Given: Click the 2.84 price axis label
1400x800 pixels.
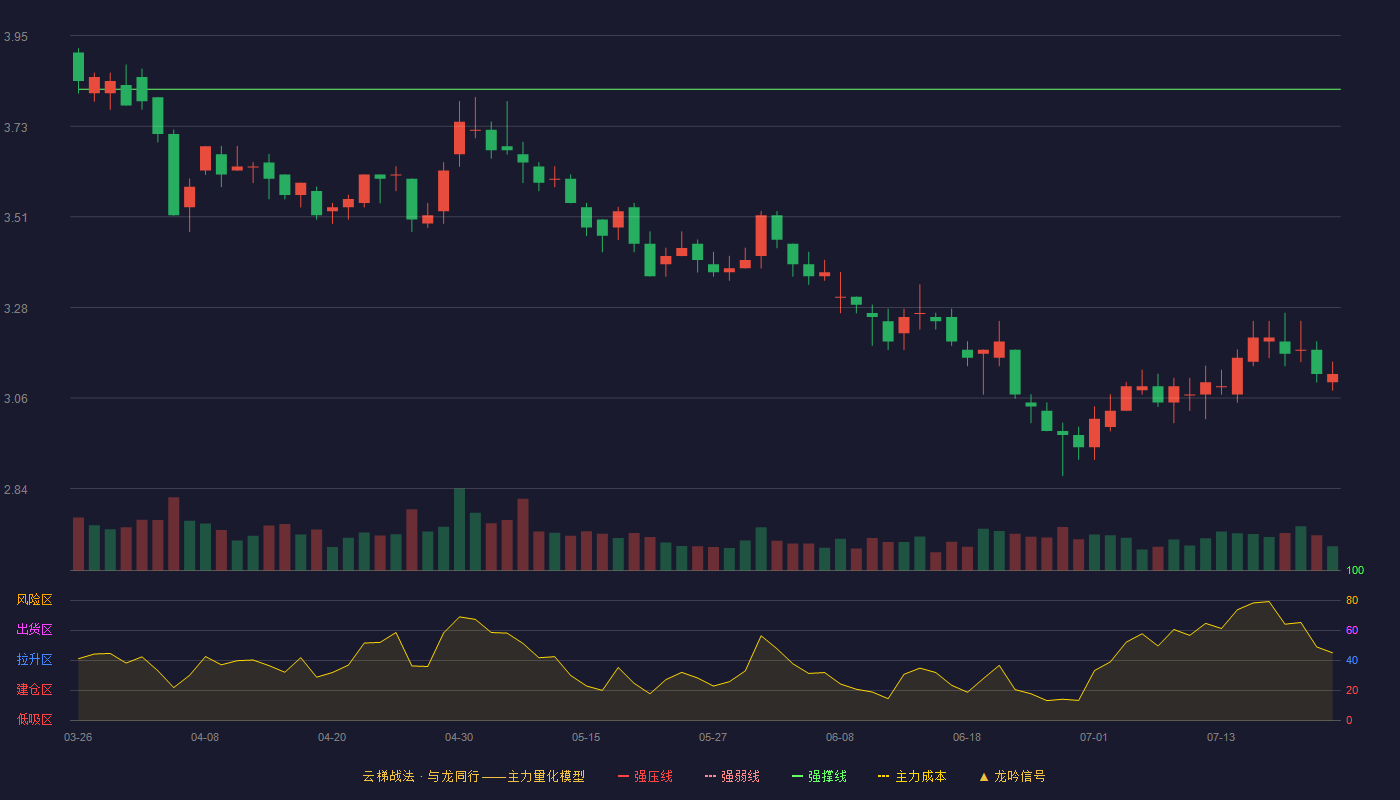Looking at the screenshot, I should (x=16, y=490).
